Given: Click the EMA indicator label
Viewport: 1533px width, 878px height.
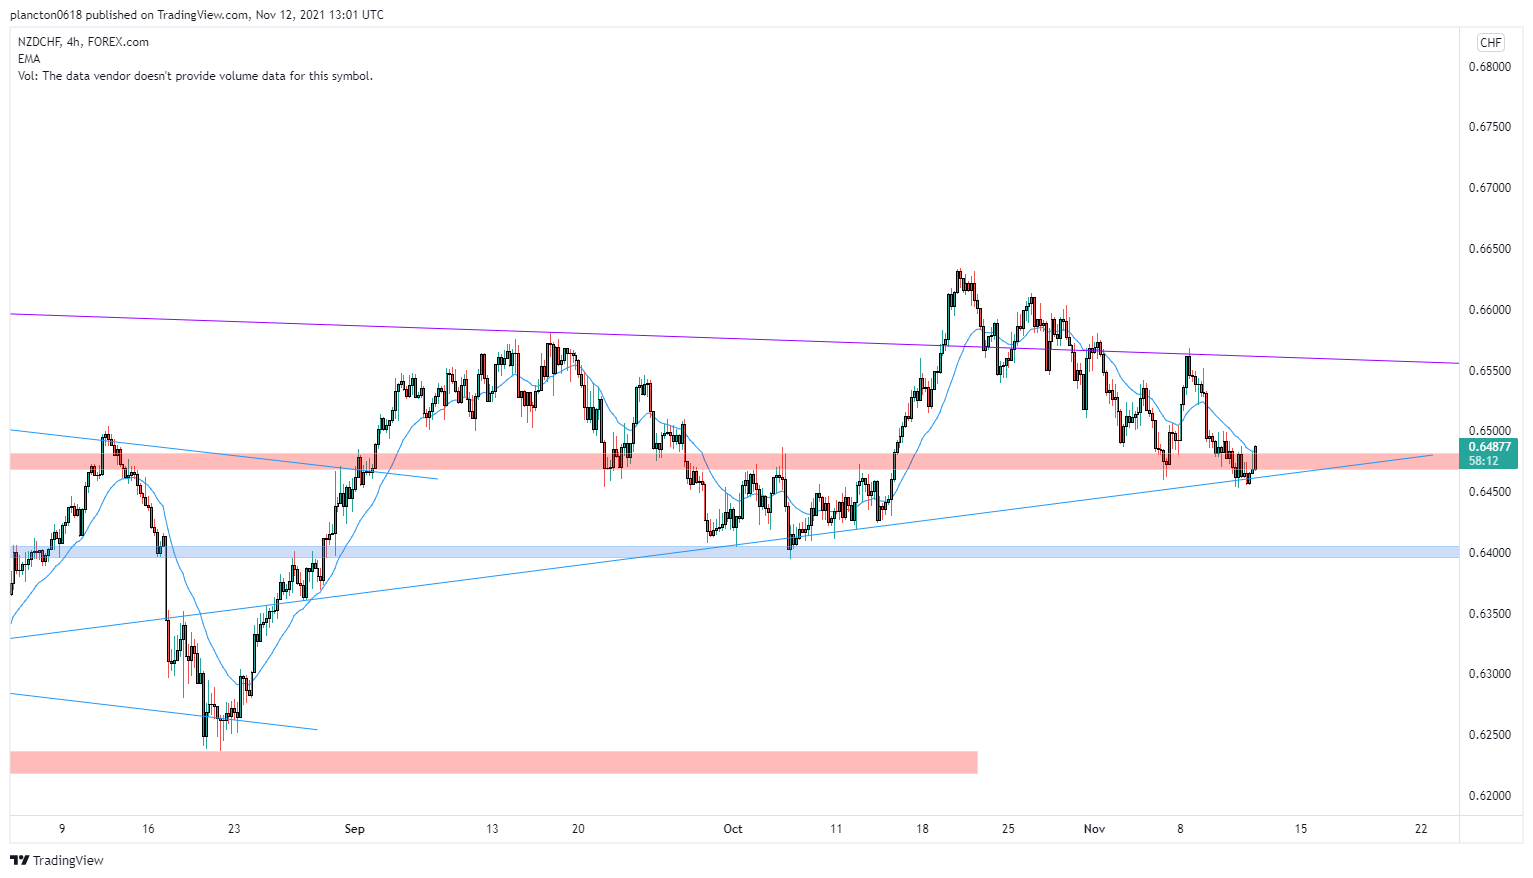Looking at the screenshot, I should (x=29, y=59).
